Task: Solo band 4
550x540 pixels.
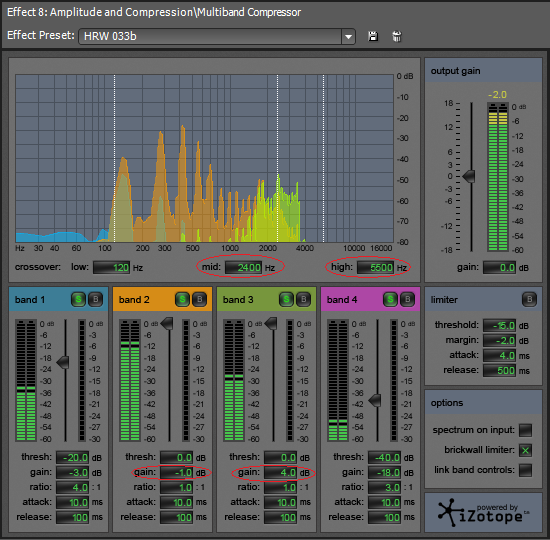Action: click(390, 299)
